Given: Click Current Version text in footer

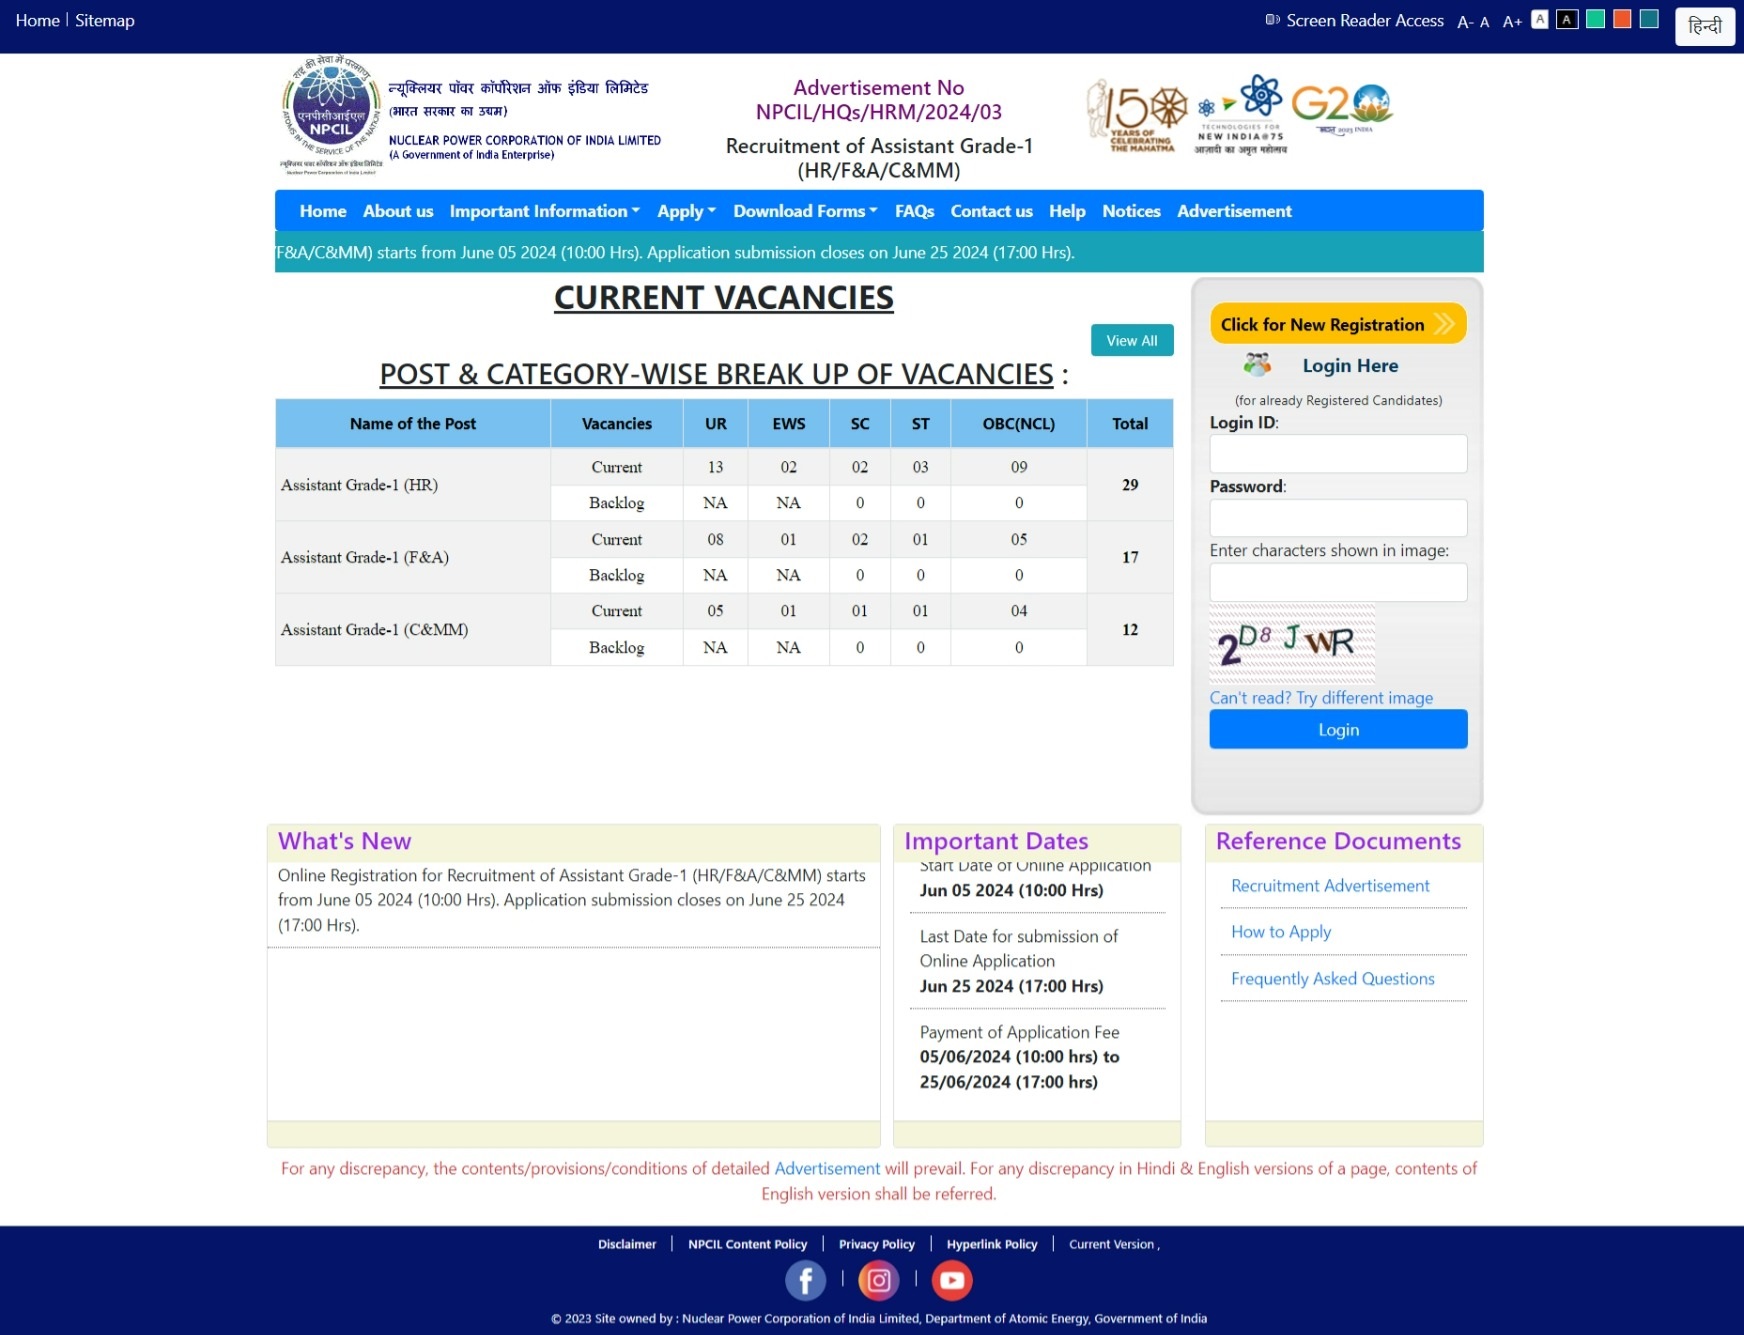Looking at the screenshot, I should [x=1113, y=1244].
